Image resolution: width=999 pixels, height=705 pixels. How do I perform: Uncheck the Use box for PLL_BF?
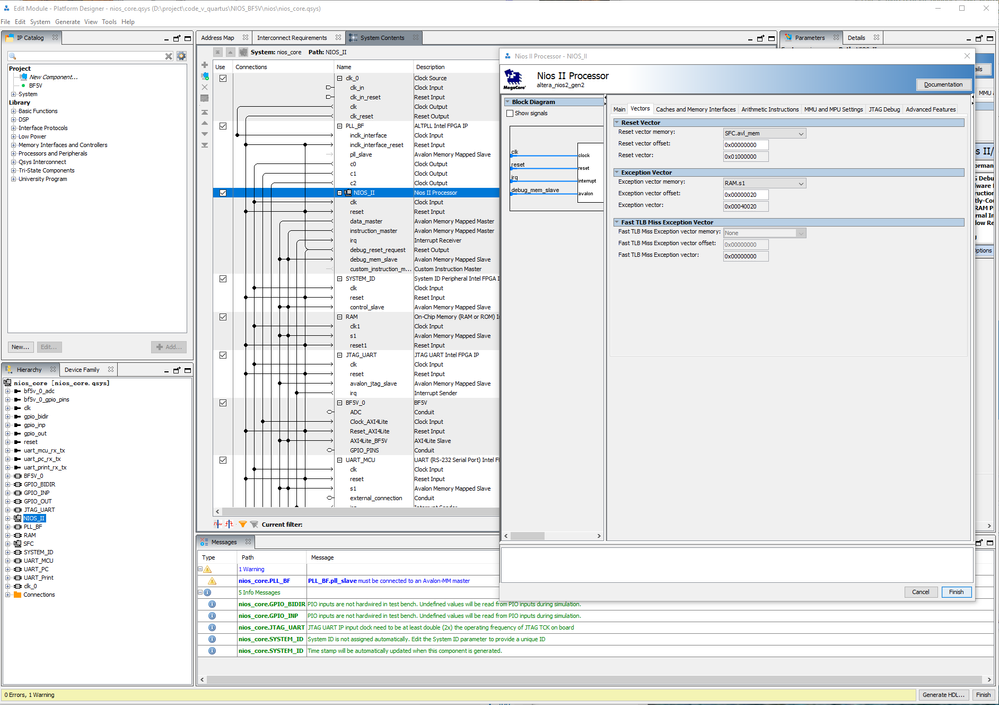pos(223,126)
